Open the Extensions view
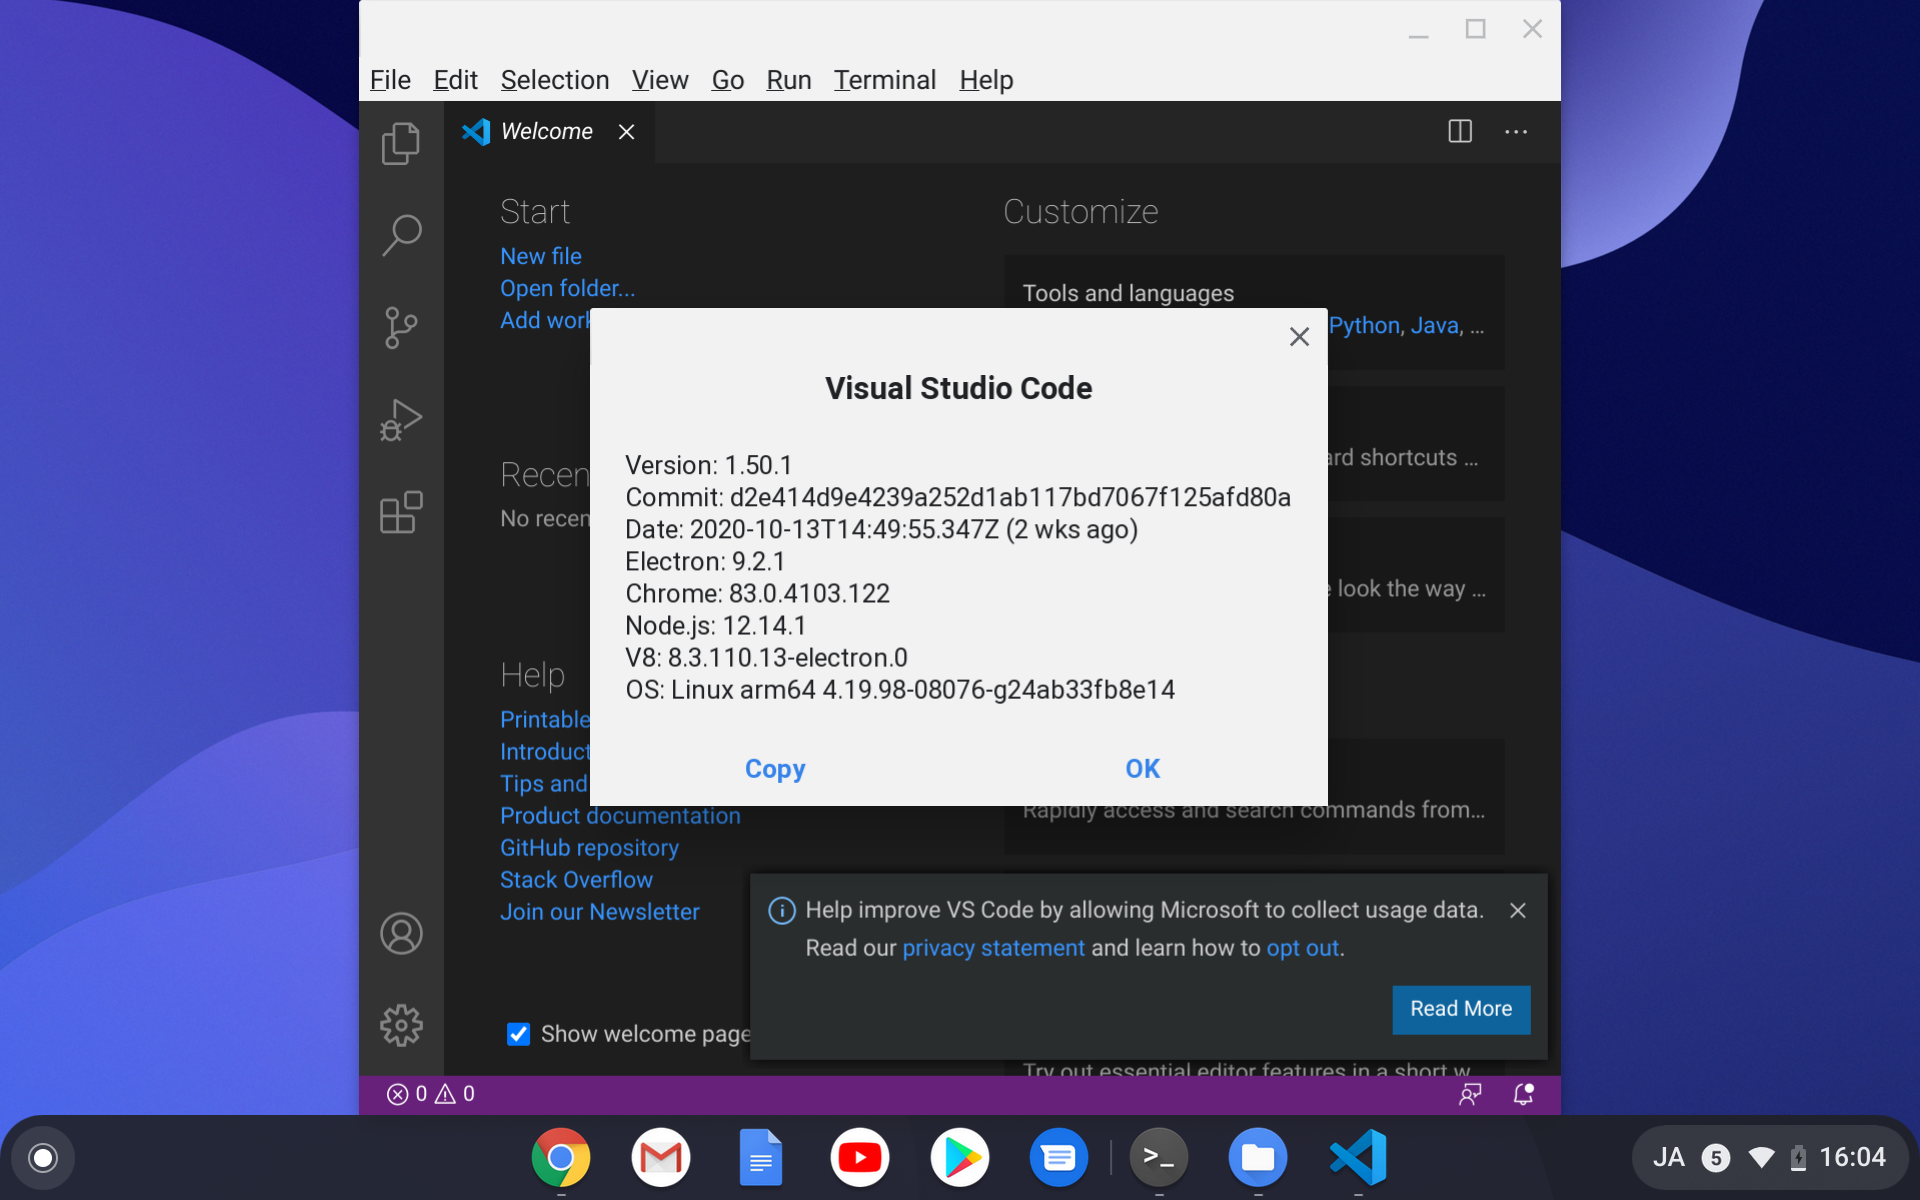The width and height of the screenshot is (1920, 1200). 401,513
